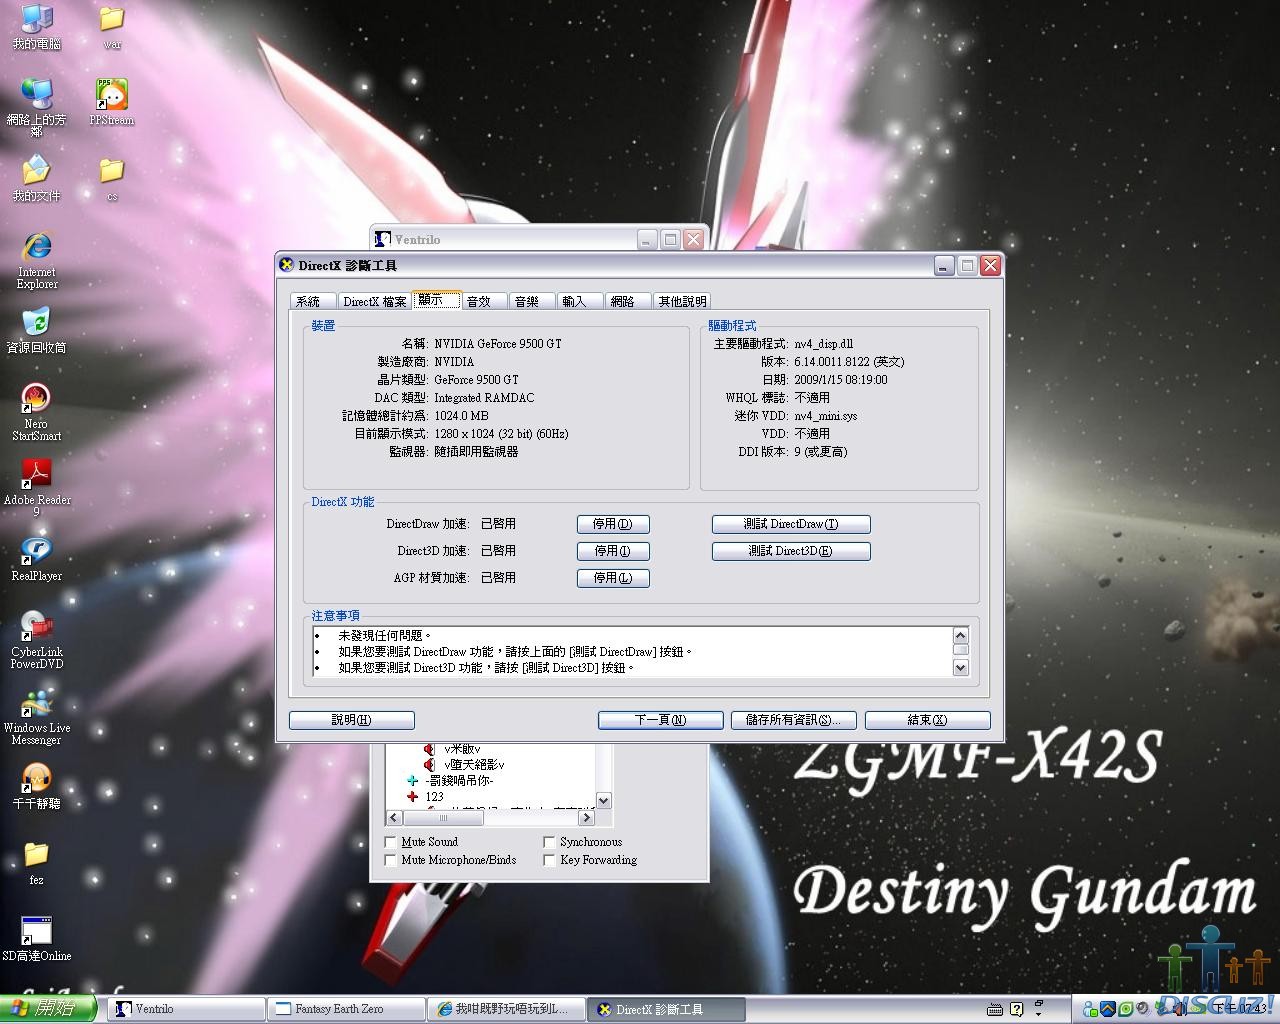Click Ventrilo horizontal scrollbar right arrow
The width and height of the screenshot is (1280, 1024).
(586, 817)
